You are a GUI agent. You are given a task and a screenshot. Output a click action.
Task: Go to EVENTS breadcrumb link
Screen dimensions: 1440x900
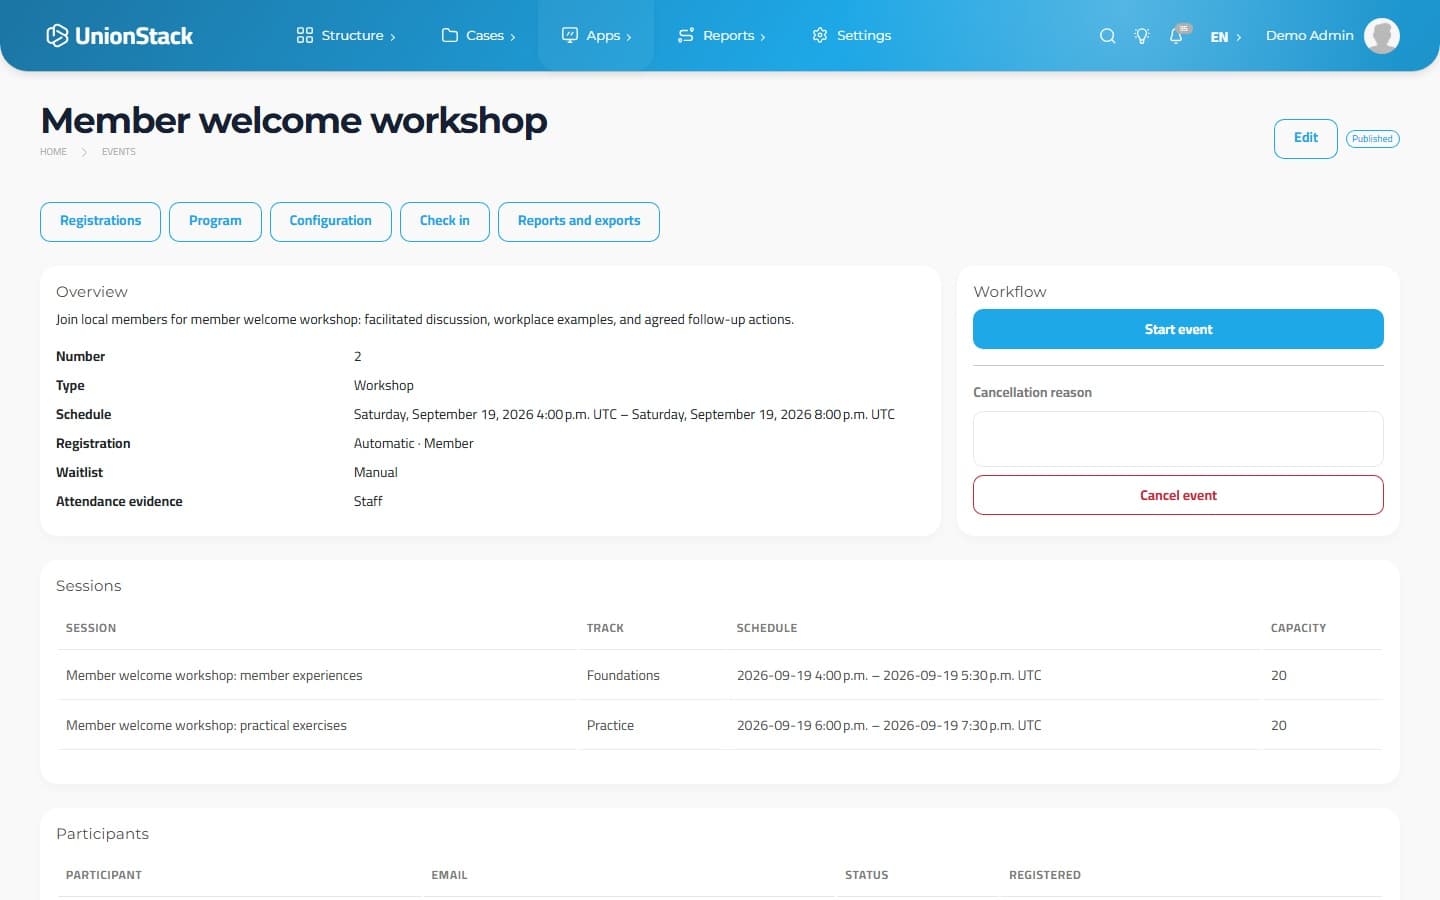coord(118,152)
